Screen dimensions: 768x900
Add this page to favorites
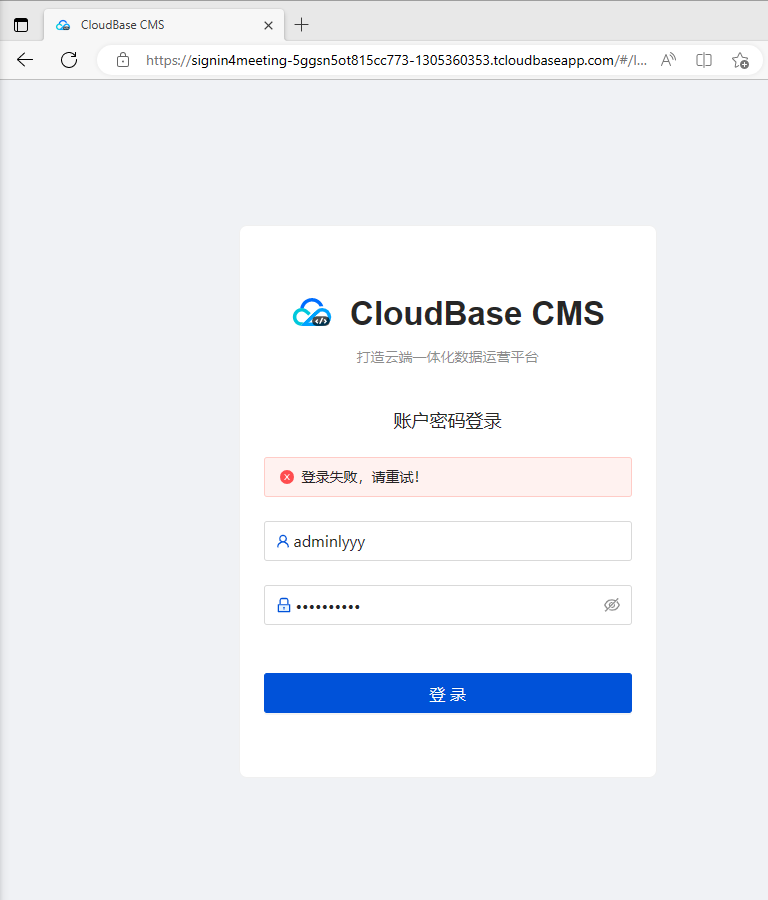click(x=740, y=60)
